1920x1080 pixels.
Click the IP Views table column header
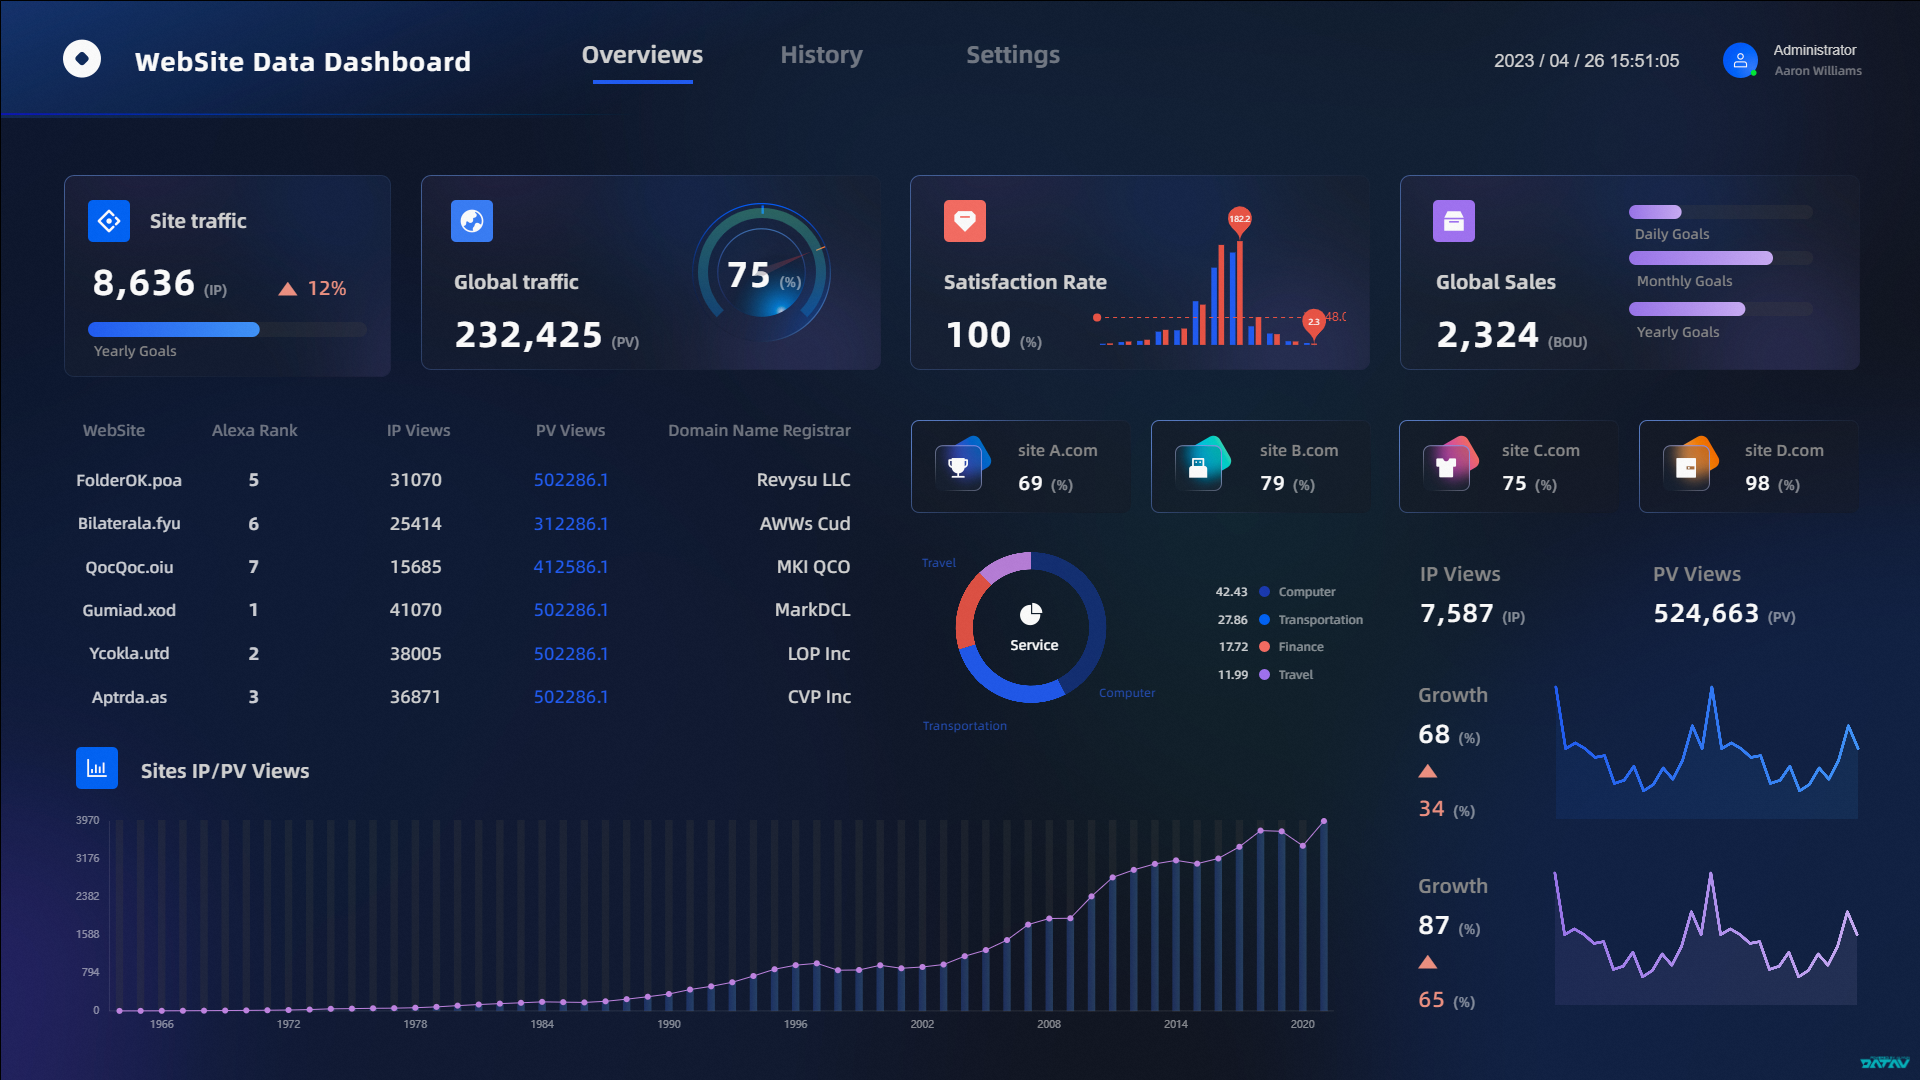click(x=419, y=430)
